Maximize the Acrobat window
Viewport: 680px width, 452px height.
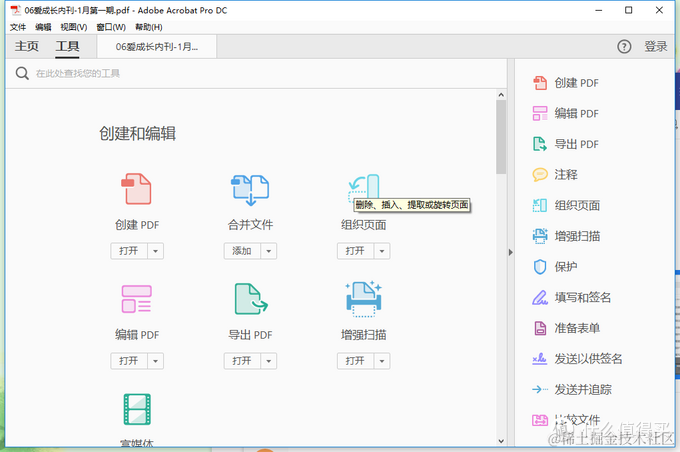coord(628,10)
